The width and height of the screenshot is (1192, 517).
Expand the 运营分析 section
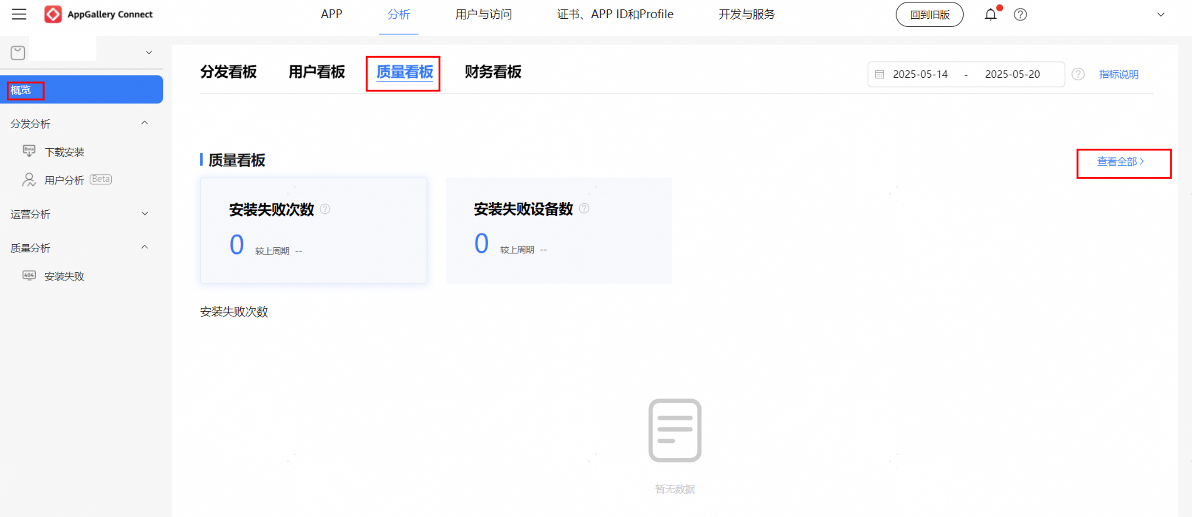[145, 214]
